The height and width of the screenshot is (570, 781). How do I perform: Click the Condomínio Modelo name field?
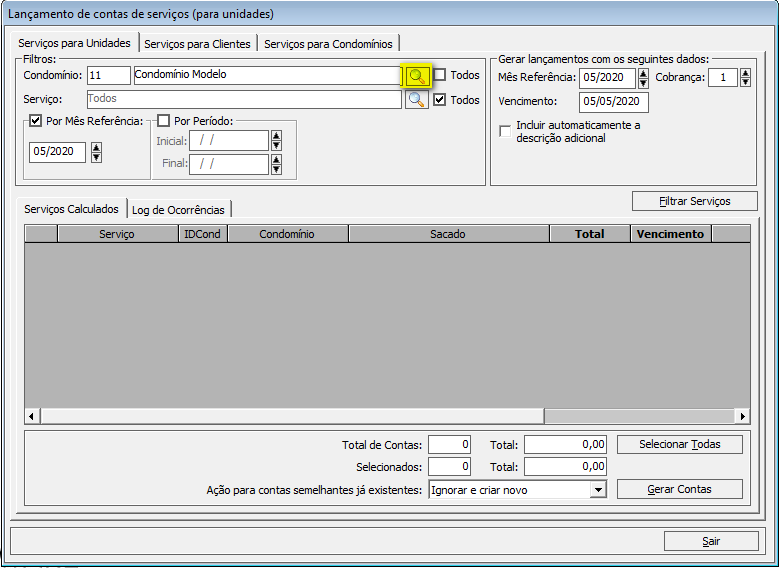(267, 75)
